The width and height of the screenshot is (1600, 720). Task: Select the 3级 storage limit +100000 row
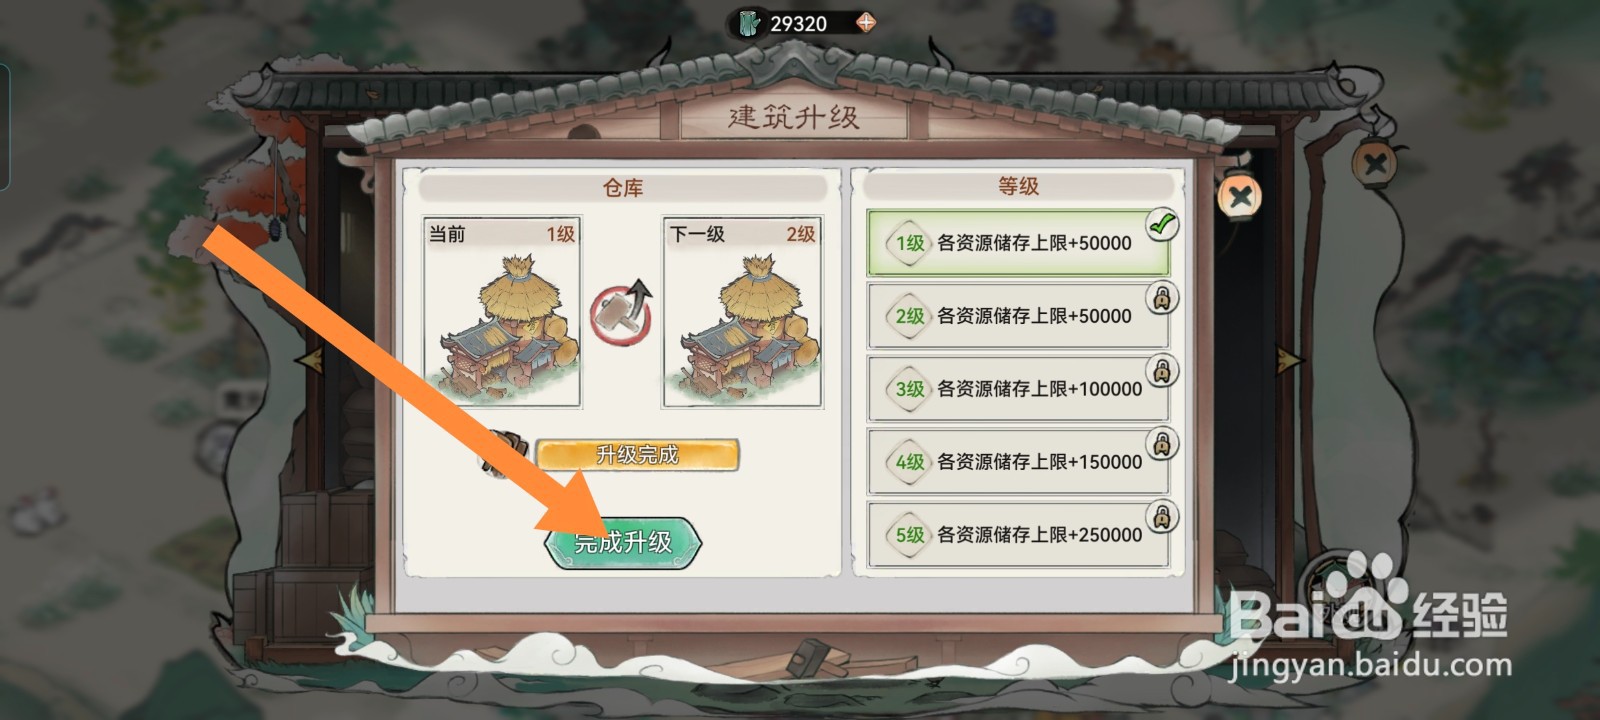(1018, 389)
